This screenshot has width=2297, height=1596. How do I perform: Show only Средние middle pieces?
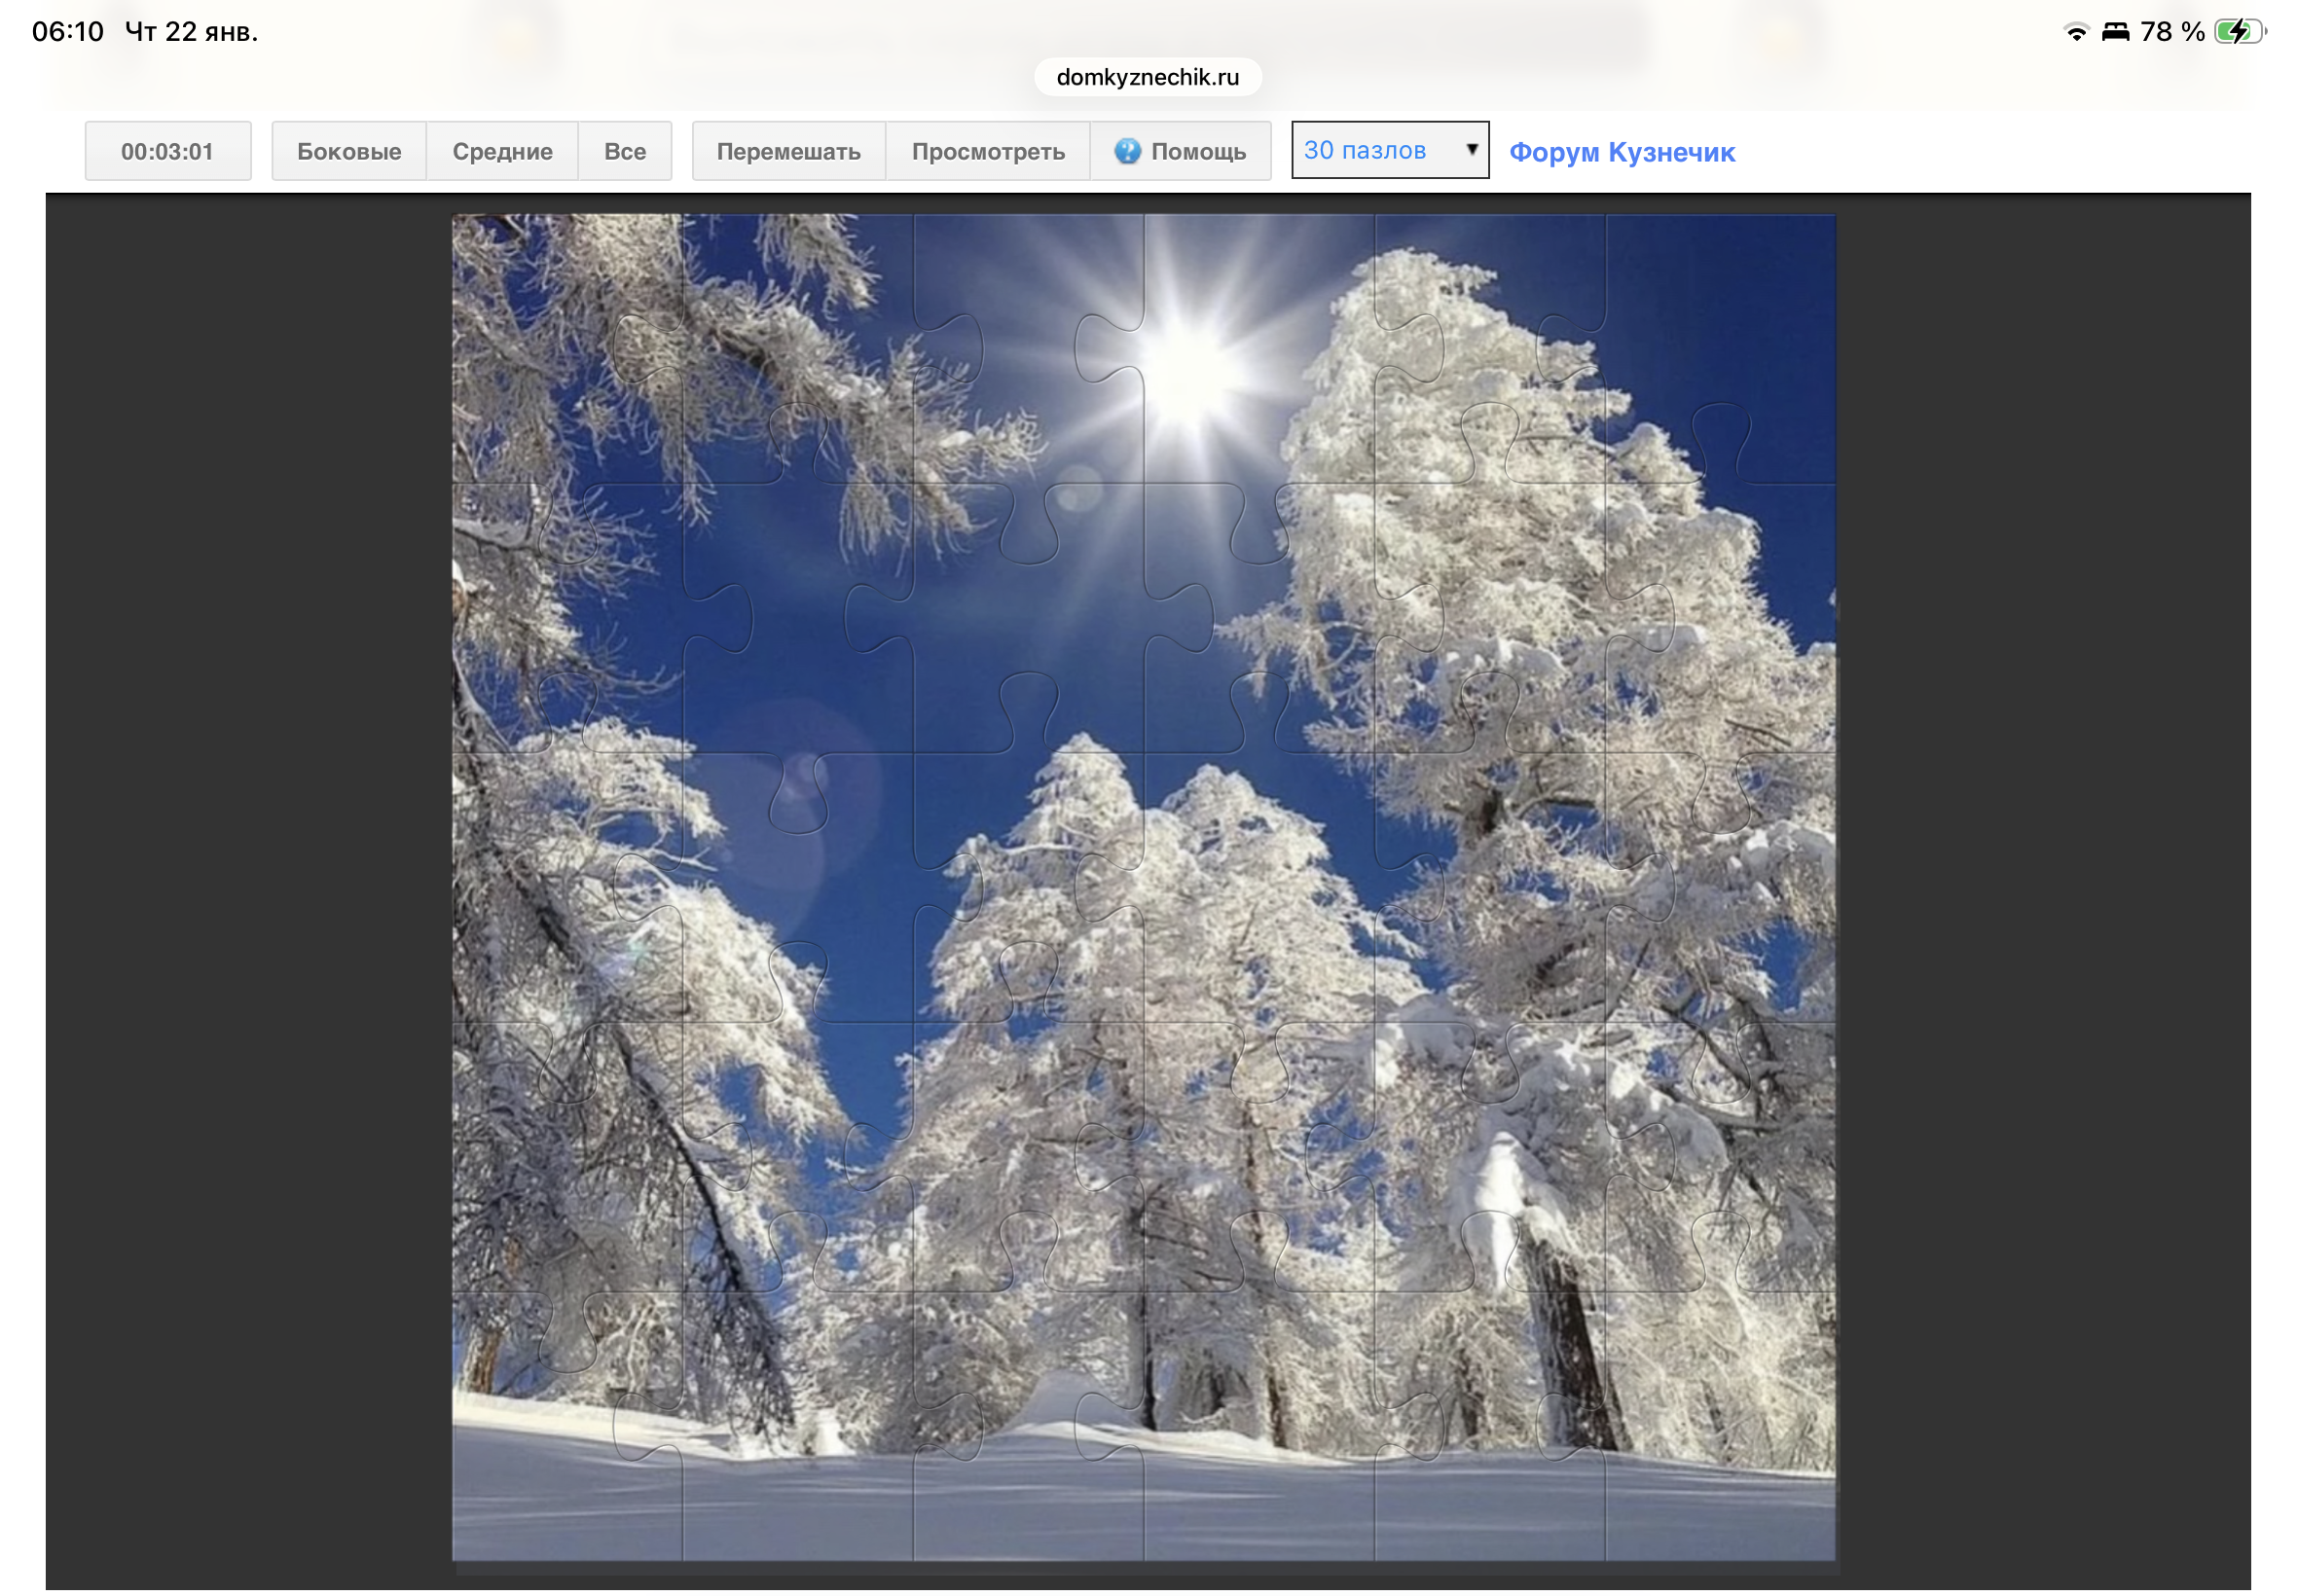[x=502, y=151]
